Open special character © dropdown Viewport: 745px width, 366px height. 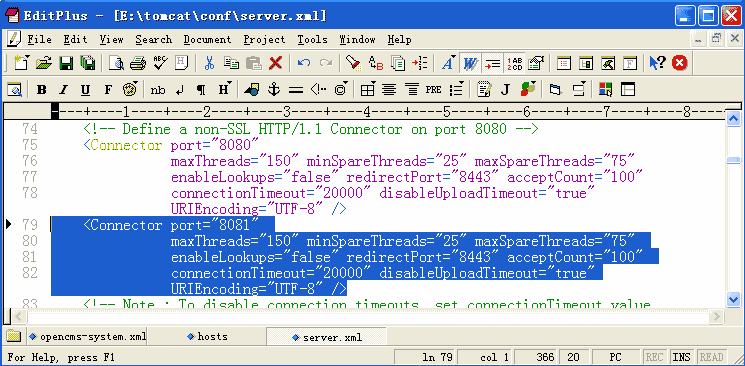[x=341, y=89]
